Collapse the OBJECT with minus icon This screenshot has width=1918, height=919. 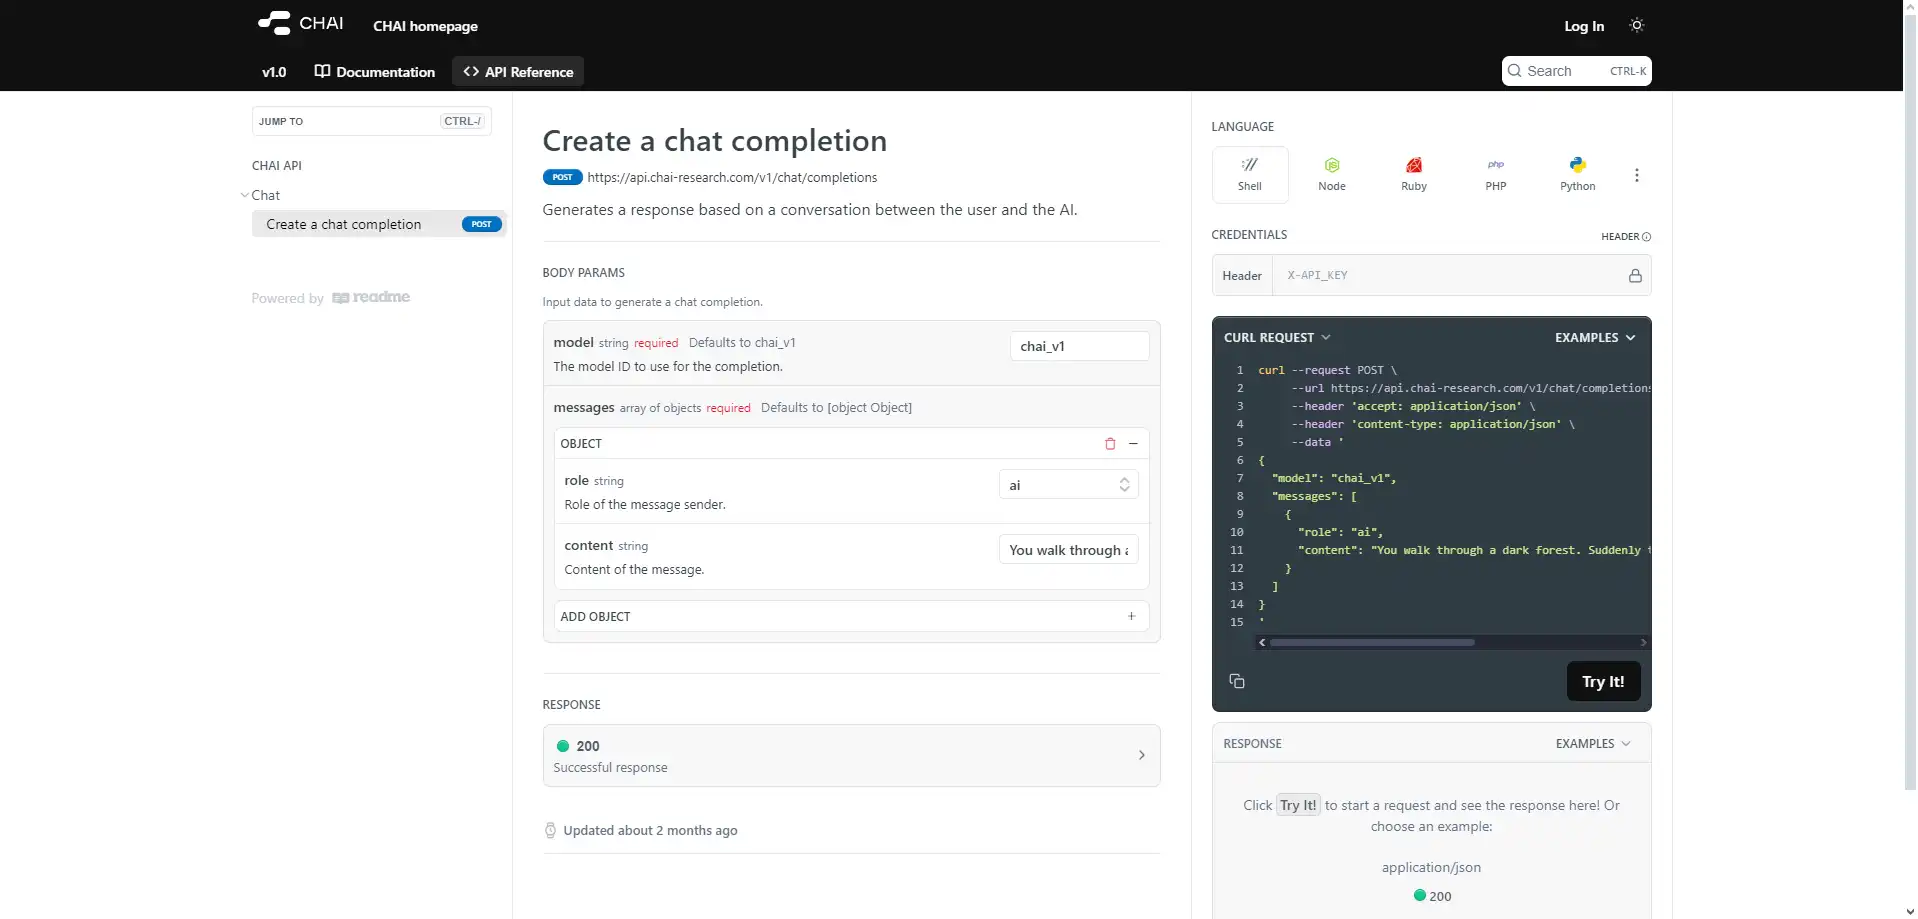pos(1133,444)
